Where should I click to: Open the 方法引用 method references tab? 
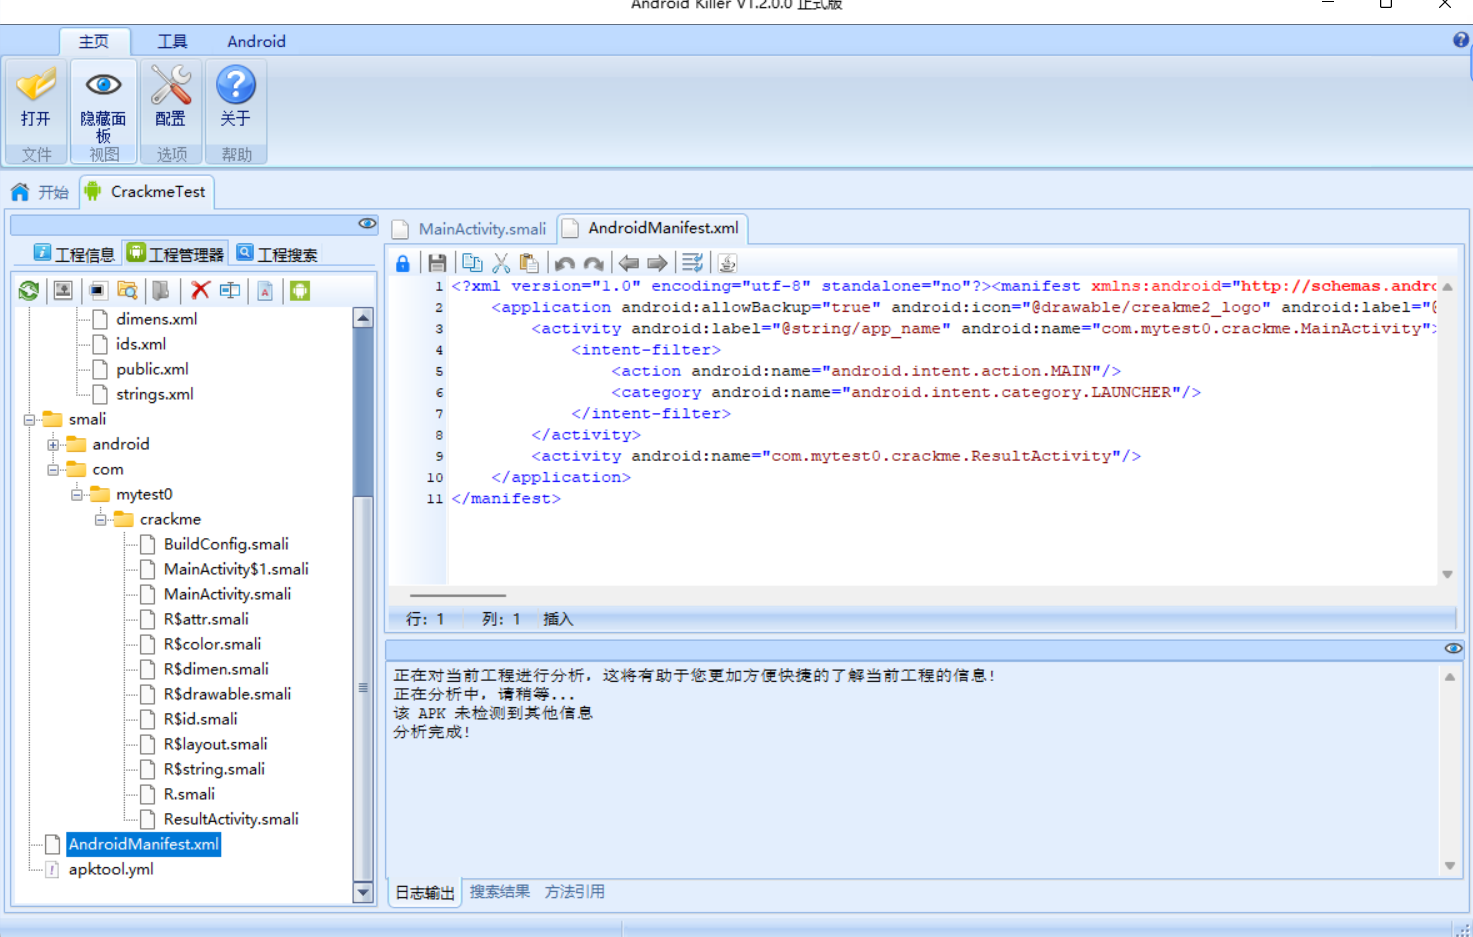coord(574,891)
